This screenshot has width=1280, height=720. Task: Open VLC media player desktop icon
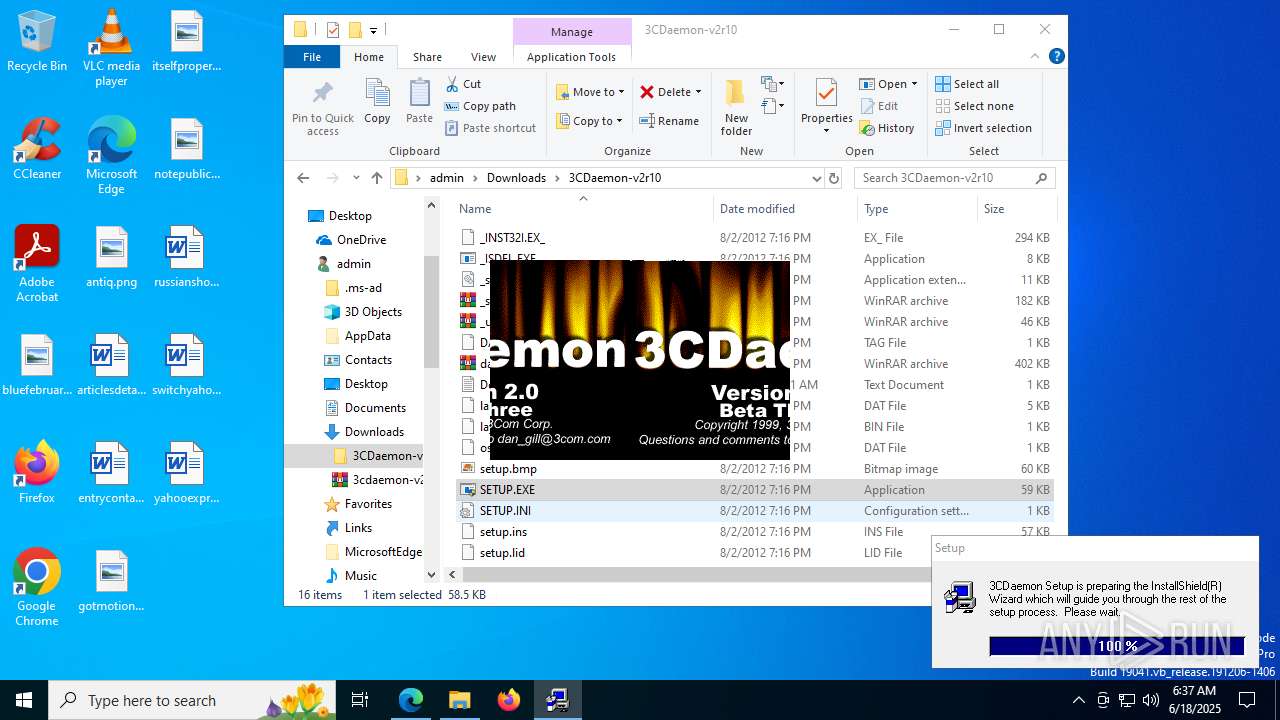pos(111,48)
